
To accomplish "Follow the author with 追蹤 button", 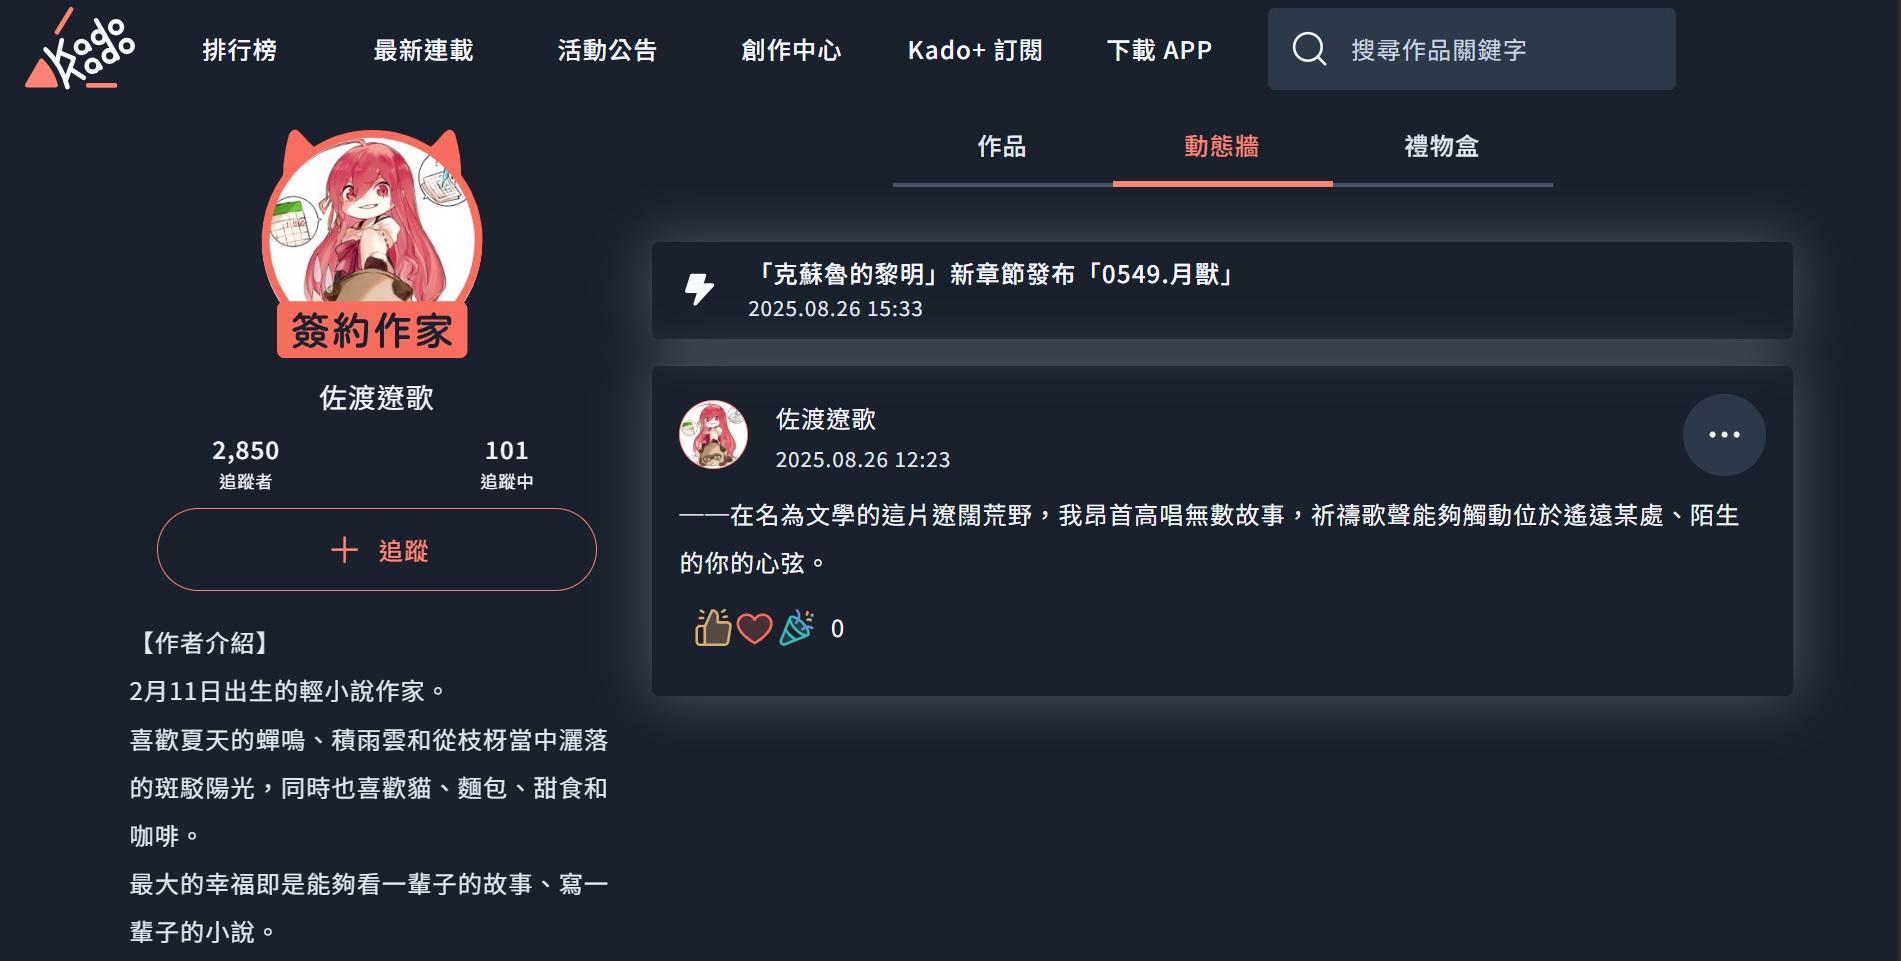I will tap(377, 550).
